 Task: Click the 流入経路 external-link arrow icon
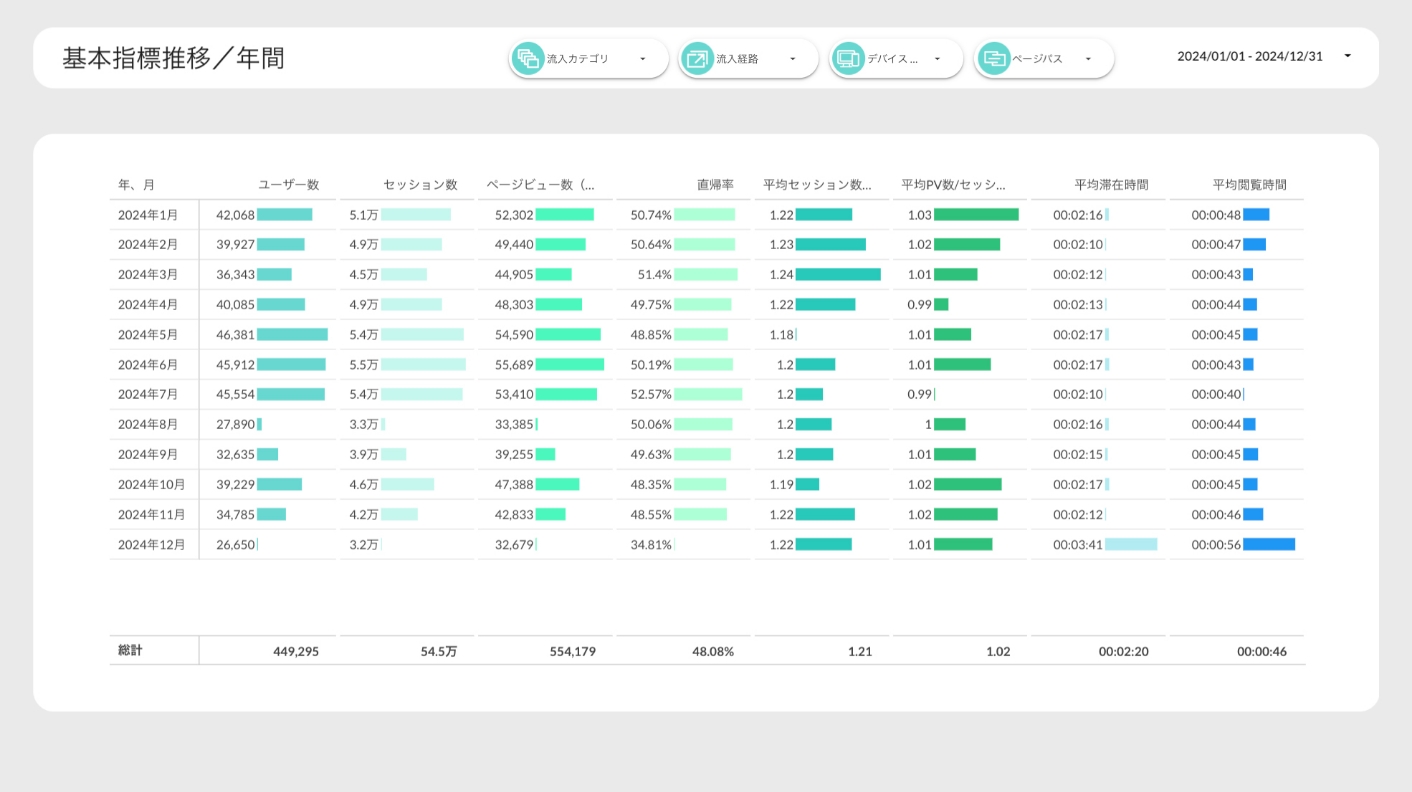(696, 59)
